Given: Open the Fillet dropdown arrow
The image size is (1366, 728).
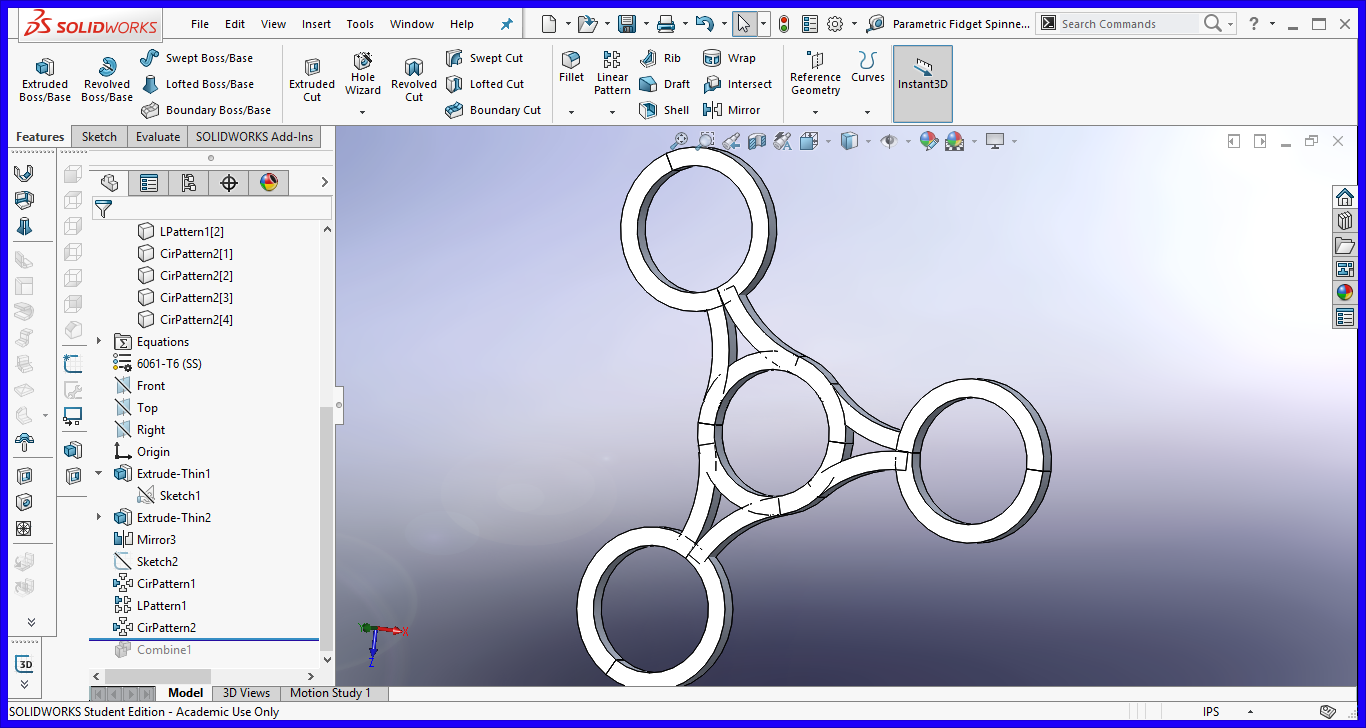Looking at the screenshot, I should pos(571,112).
